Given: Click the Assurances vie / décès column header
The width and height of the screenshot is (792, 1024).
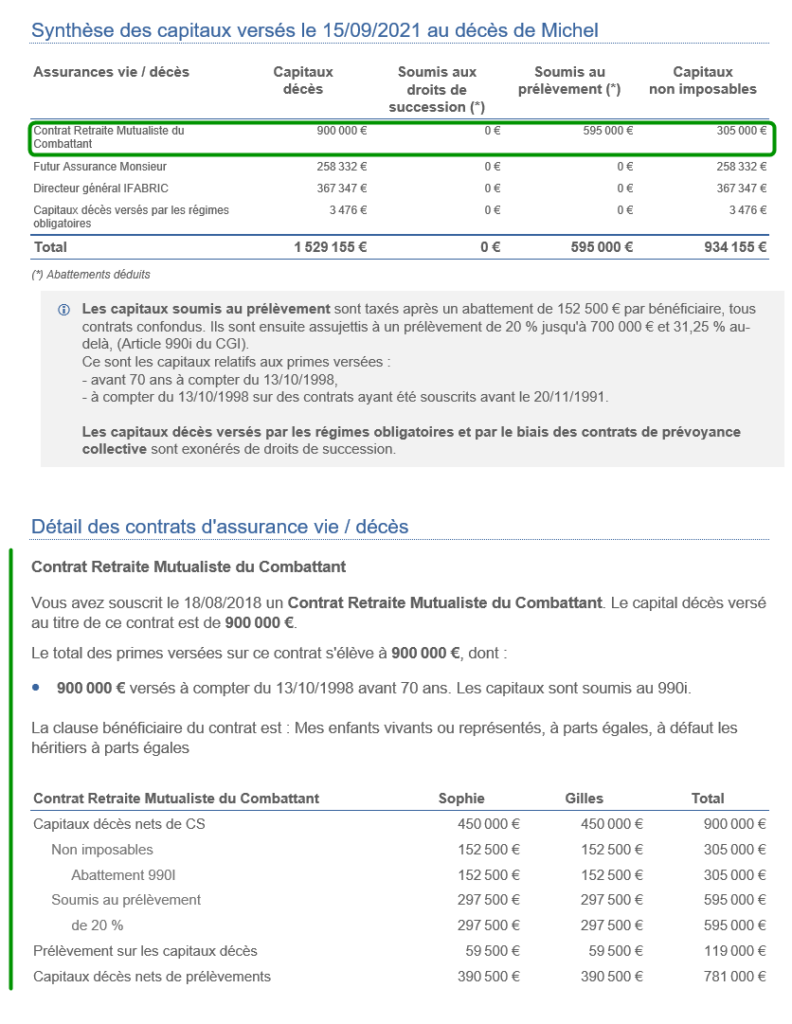Looking at the screenshot, I should 111,72.
